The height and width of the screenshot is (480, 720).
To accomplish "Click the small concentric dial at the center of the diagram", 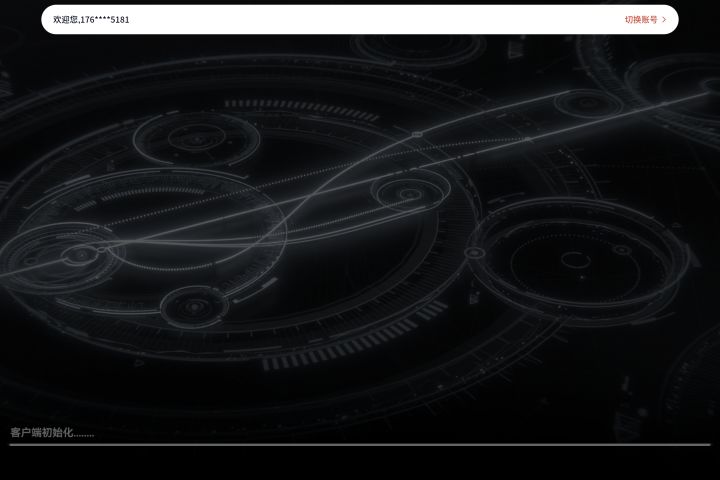I will [410, 194].
